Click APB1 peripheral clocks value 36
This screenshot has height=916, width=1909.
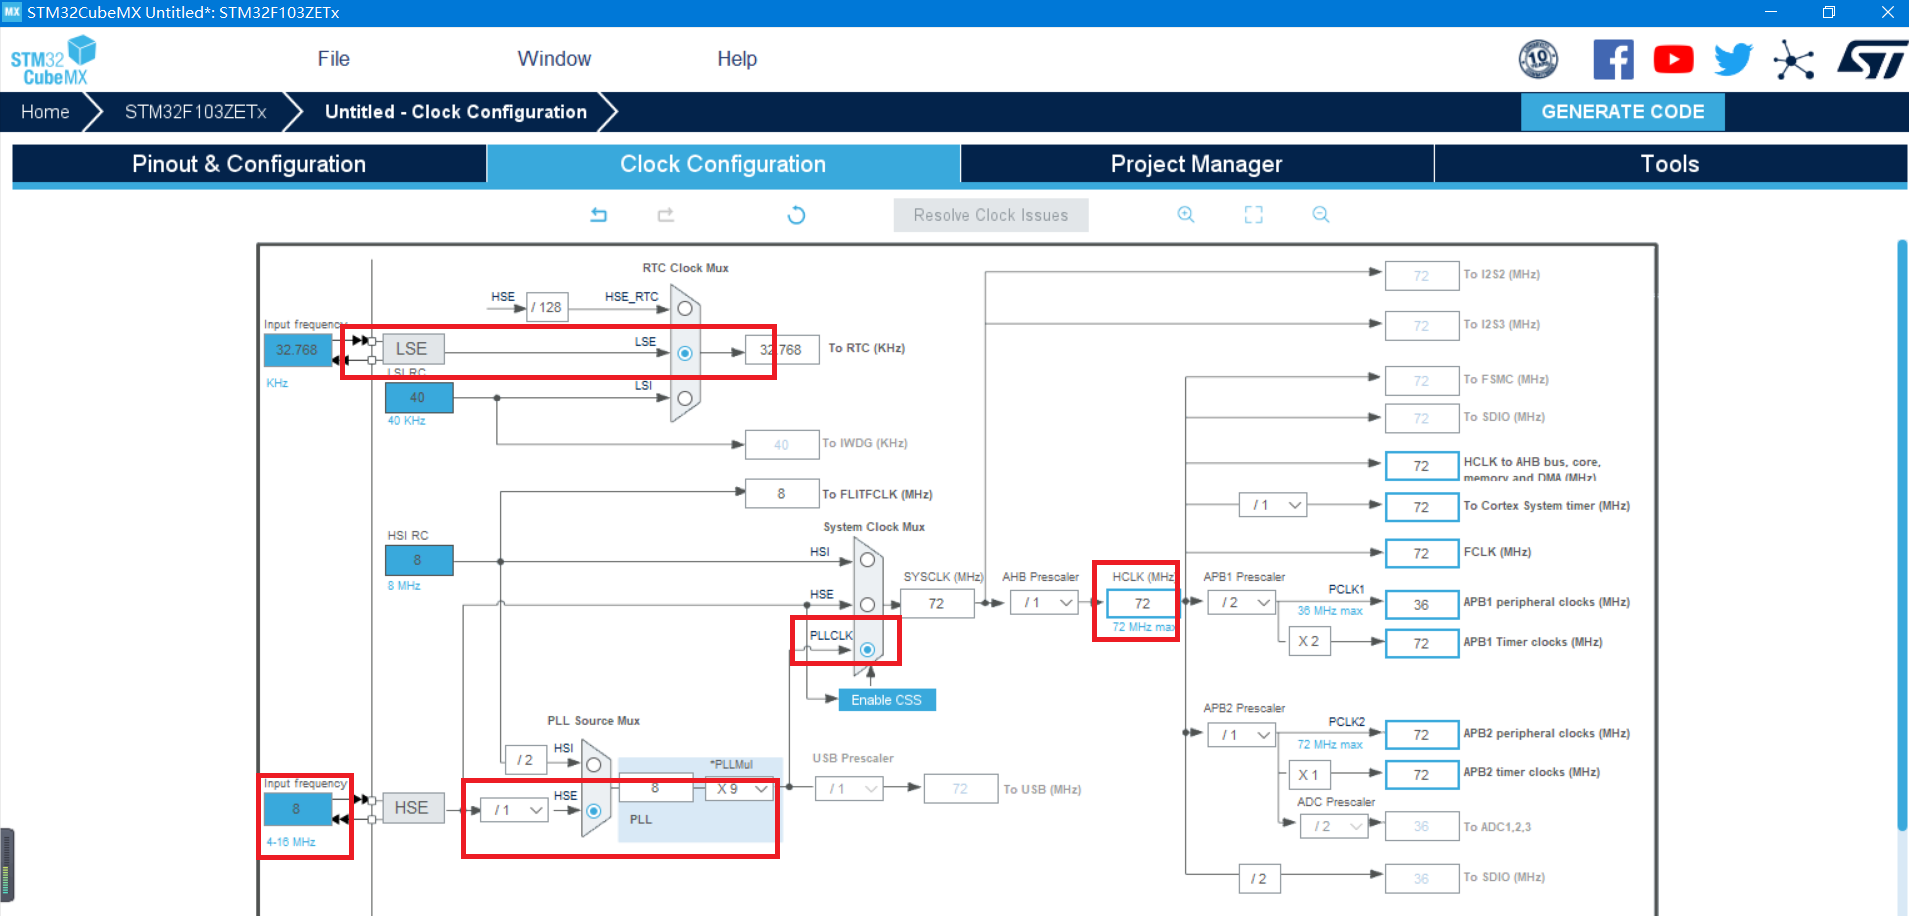coord(1421,605)
